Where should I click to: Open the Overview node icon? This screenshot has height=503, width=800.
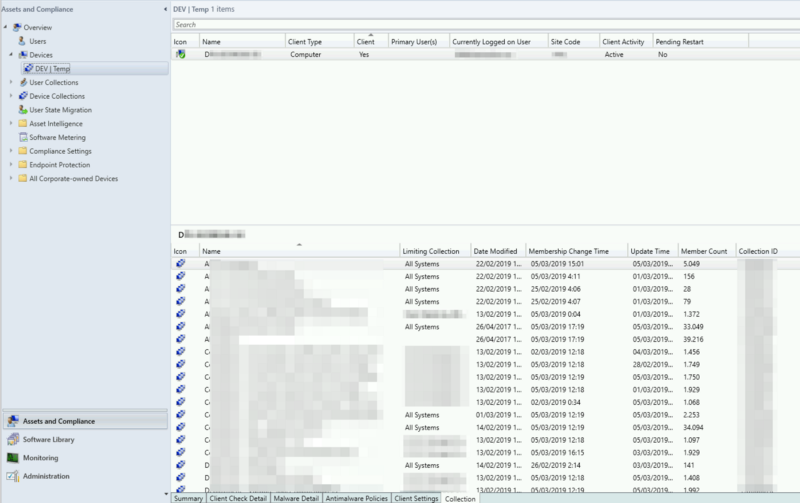[17, 28]
